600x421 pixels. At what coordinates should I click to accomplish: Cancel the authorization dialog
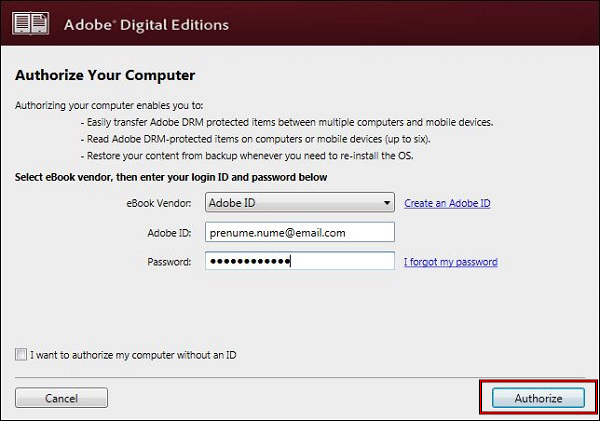point(61,398)
